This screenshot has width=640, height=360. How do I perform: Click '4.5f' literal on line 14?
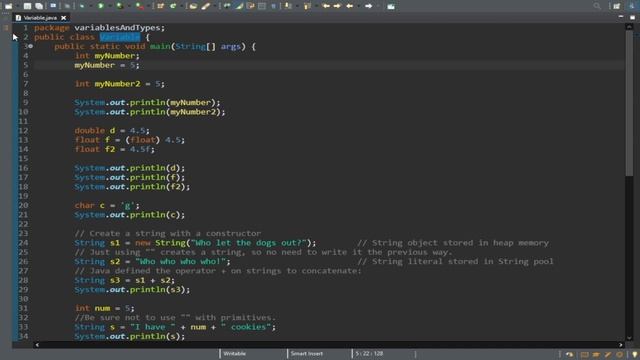(140, 149)
